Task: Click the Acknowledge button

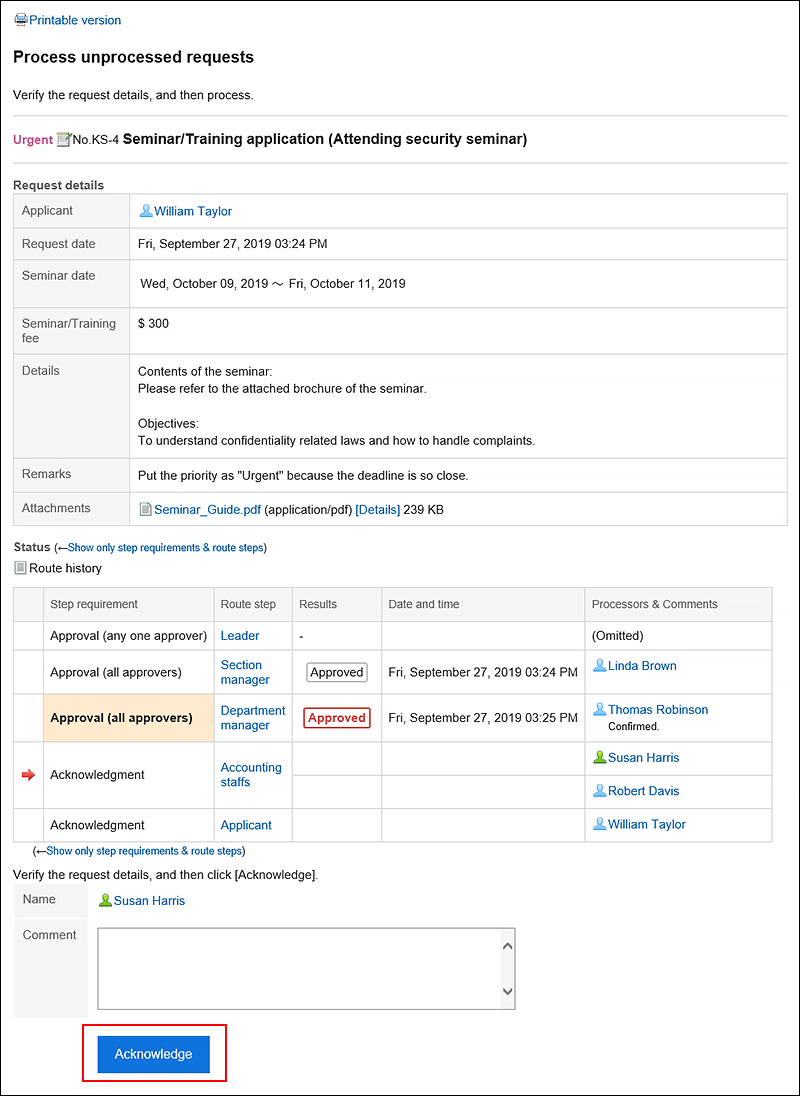Action: pyautogui.click(x=154, y=1054)
